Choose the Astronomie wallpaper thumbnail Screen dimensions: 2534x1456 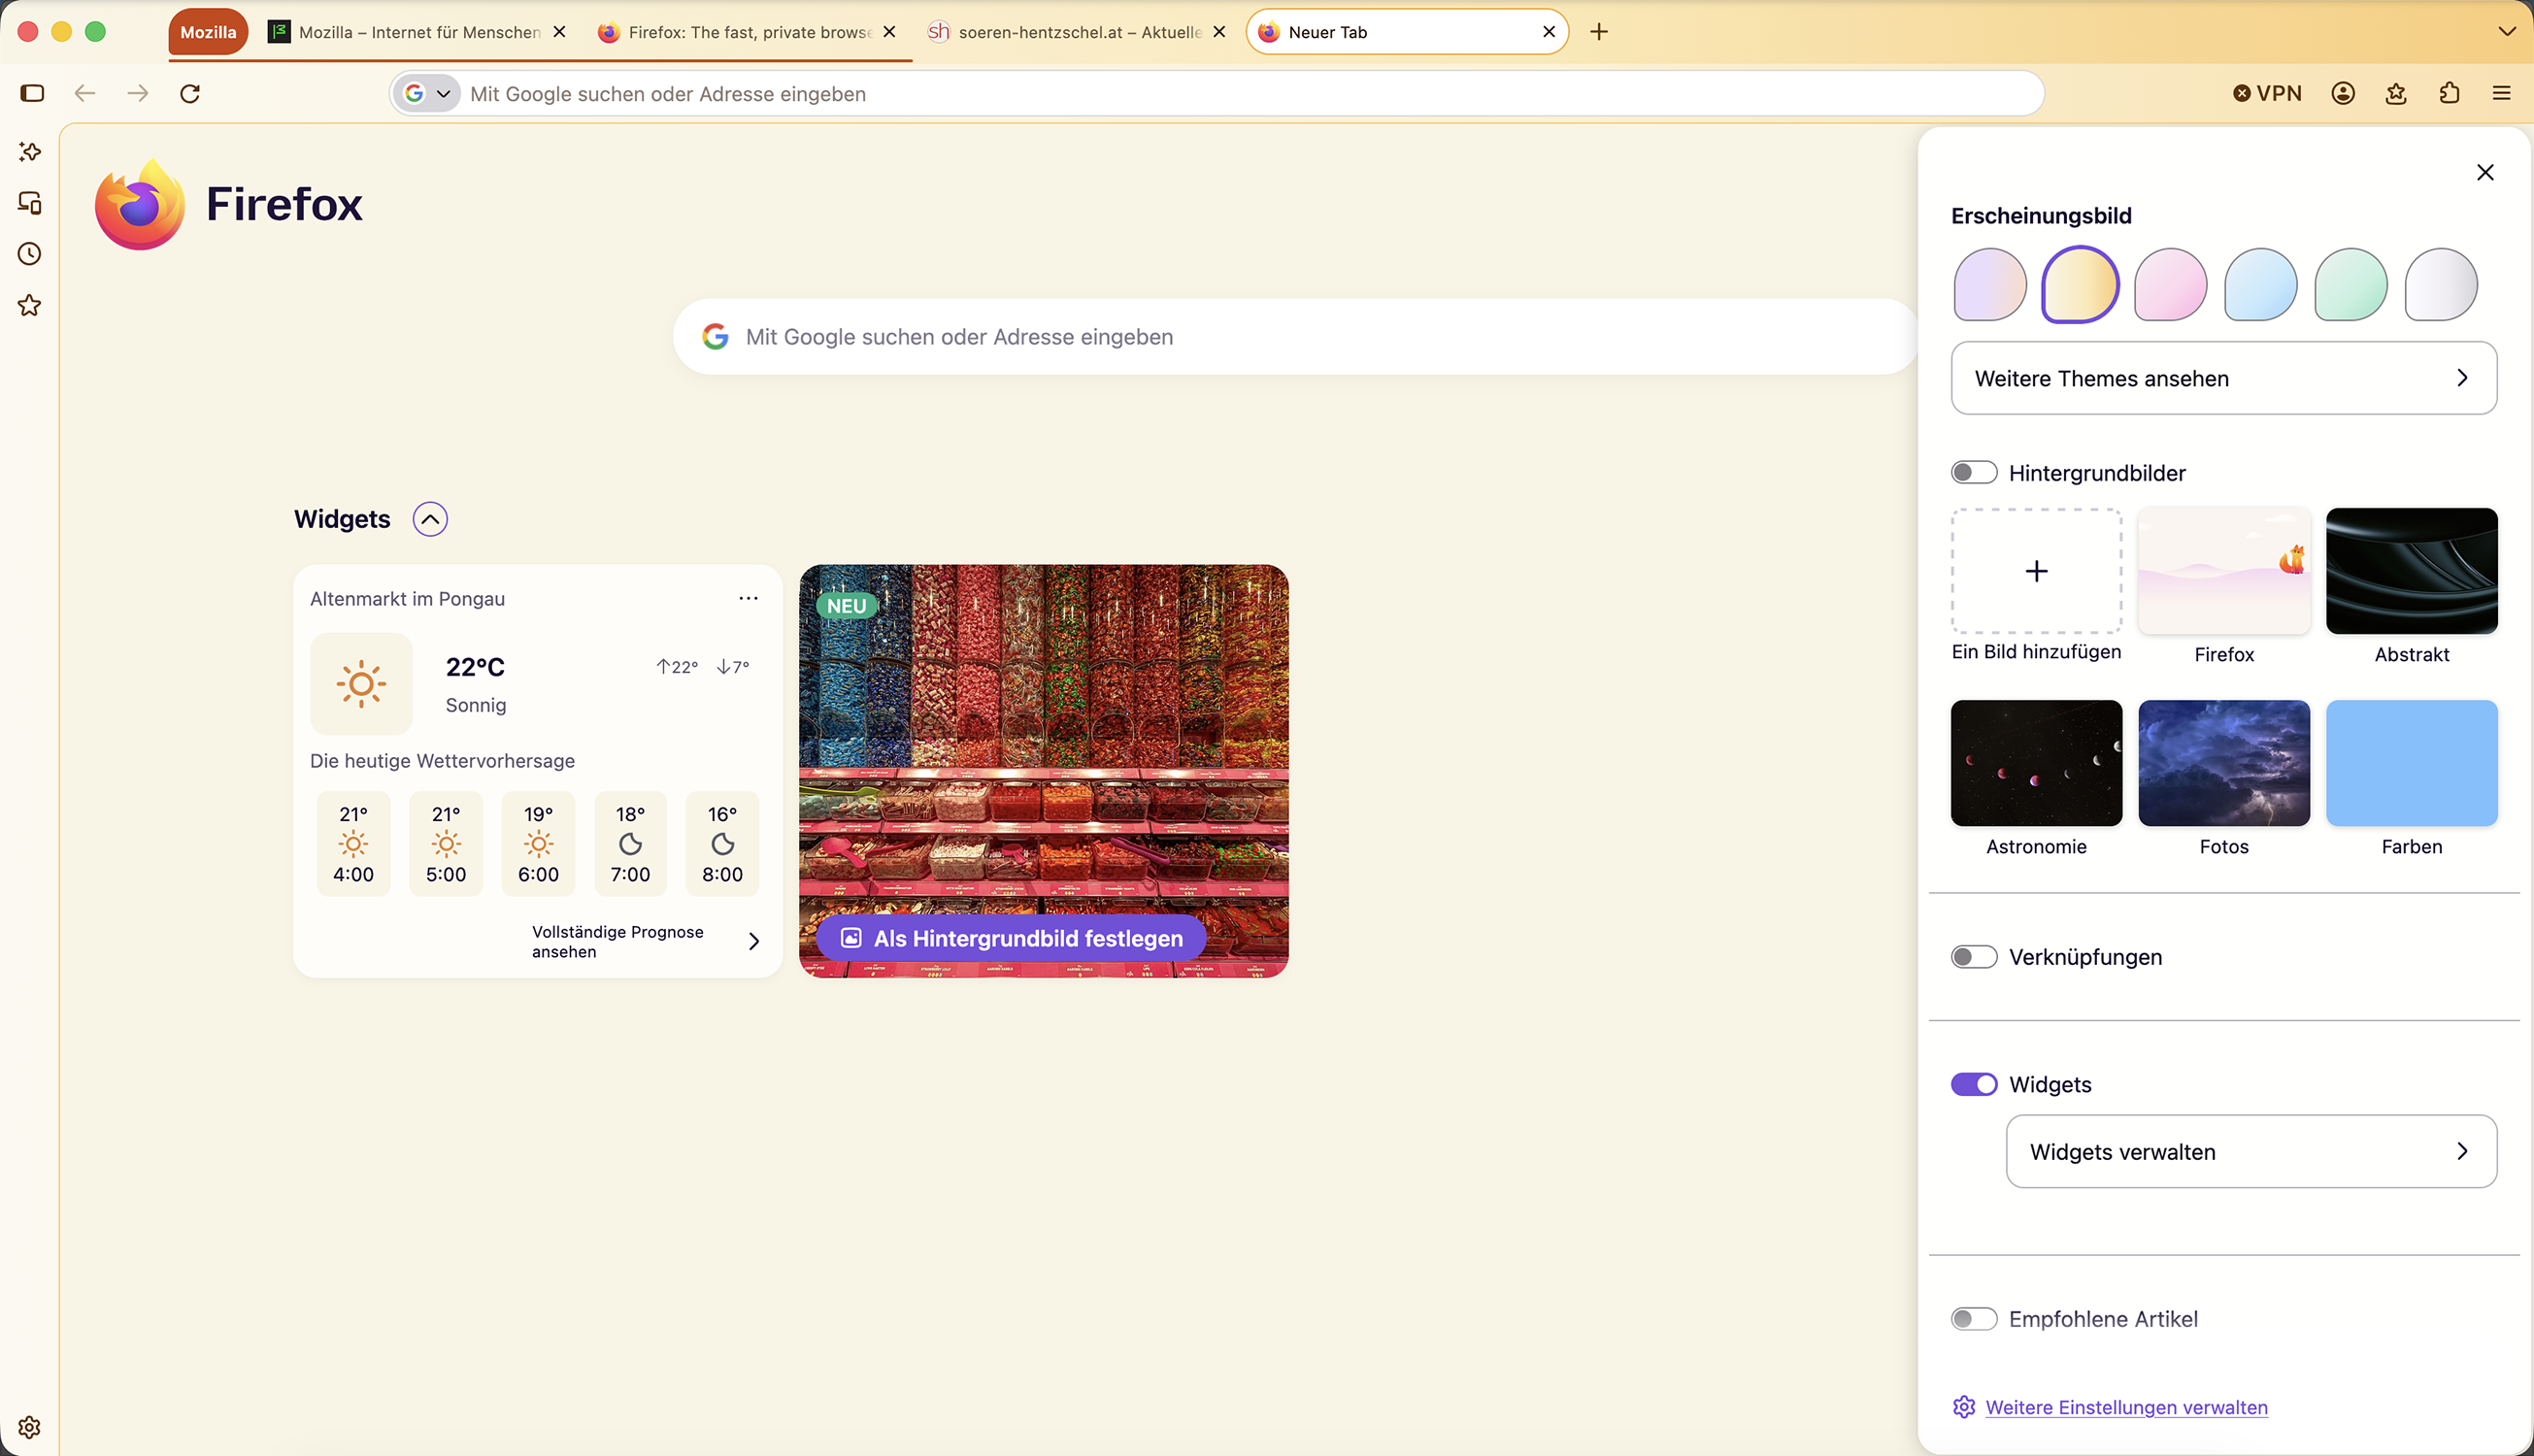point(2036,763)
